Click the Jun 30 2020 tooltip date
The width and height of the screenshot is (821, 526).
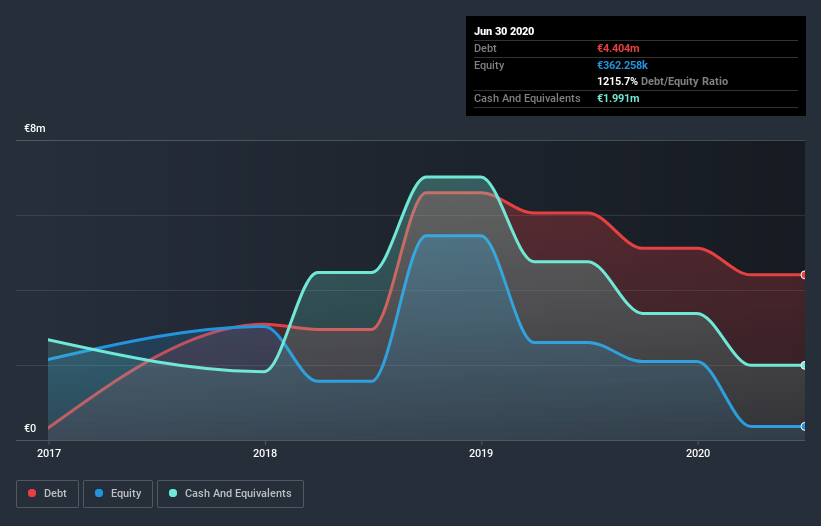click(x=504, y=31)
